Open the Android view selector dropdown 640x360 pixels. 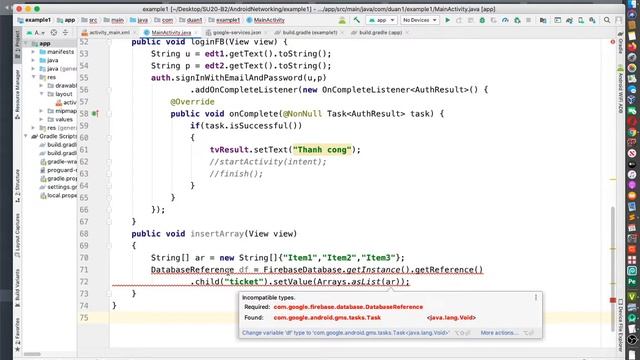[x=36, y=32]
